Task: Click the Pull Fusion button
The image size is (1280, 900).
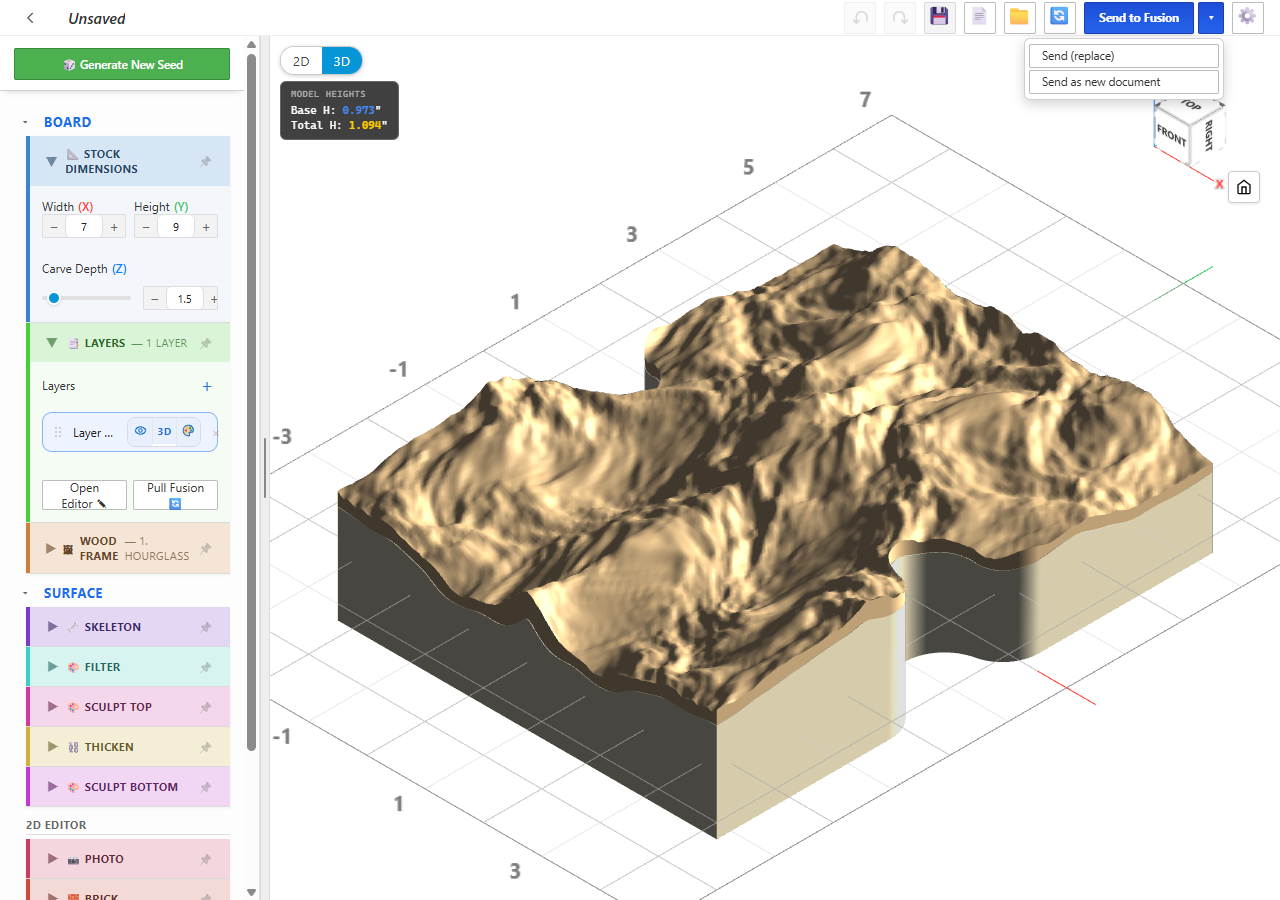Action: (175, 495)
